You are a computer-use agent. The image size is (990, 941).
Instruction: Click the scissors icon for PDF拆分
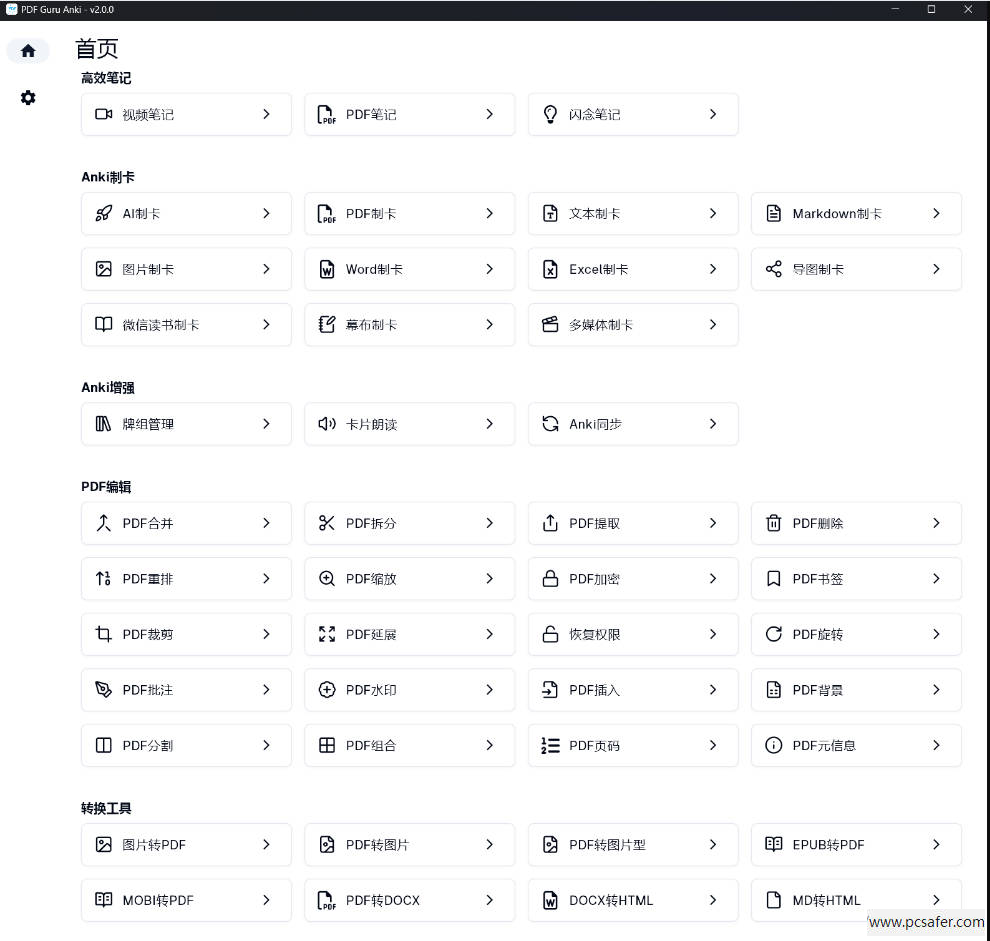click(326, 523)
